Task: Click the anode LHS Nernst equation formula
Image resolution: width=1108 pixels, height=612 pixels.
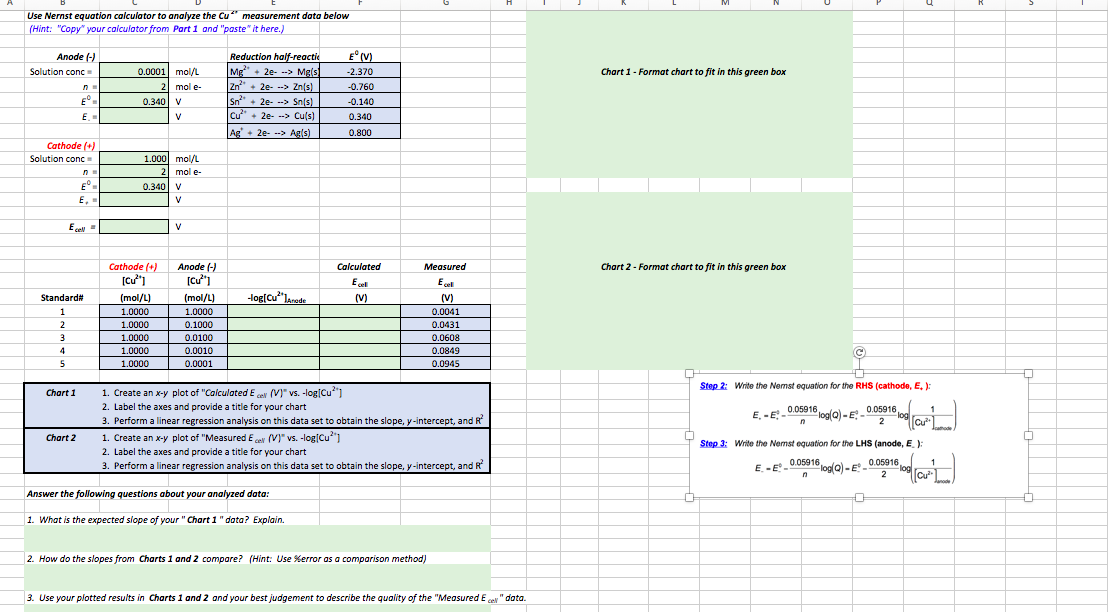Action: tap(854, 469)
